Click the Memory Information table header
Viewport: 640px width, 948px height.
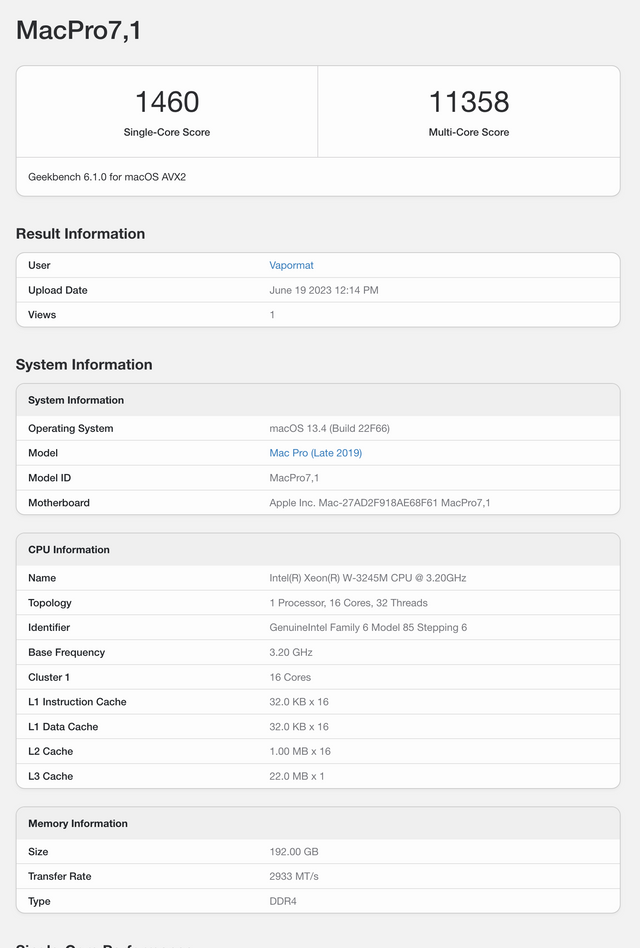coord(318,823)
